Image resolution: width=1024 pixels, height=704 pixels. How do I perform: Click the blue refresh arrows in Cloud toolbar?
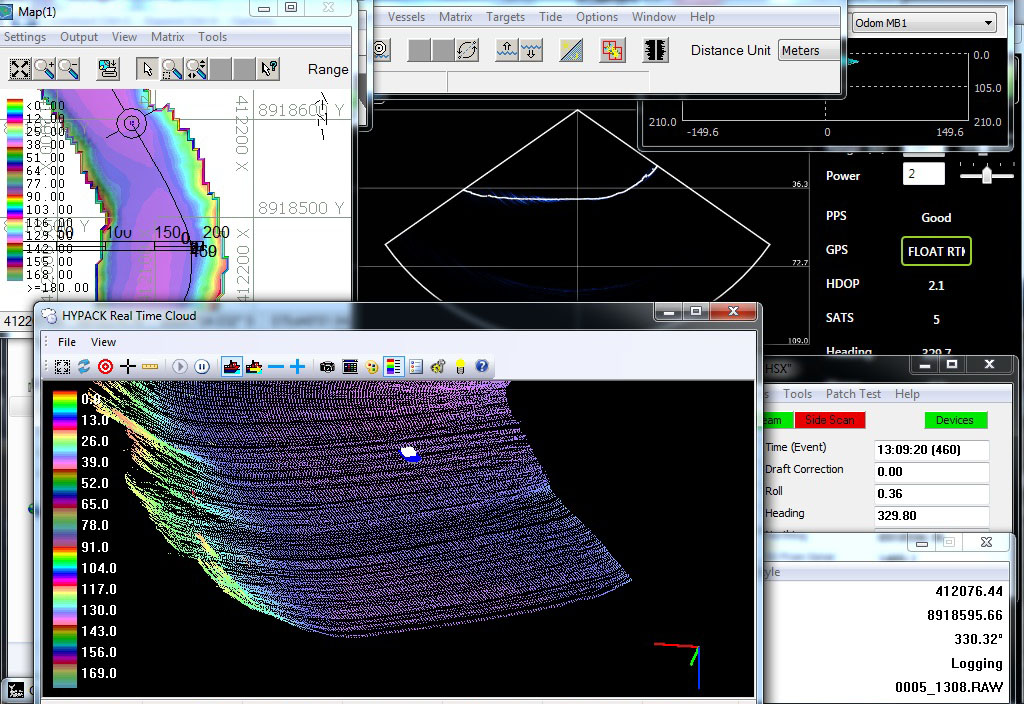coord(84,366)
